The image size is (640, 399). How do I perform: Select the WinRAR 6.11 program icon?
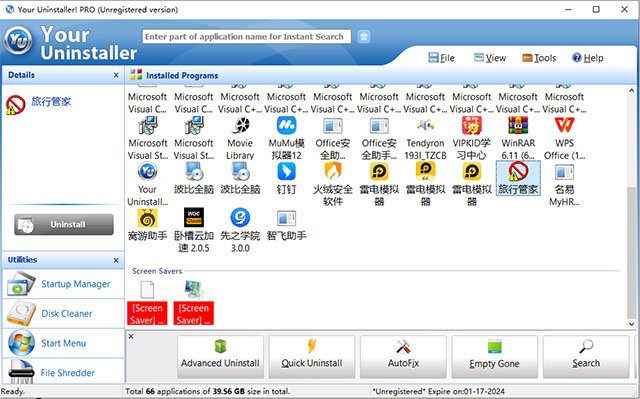pyautogui.click(x=518, y=126)
